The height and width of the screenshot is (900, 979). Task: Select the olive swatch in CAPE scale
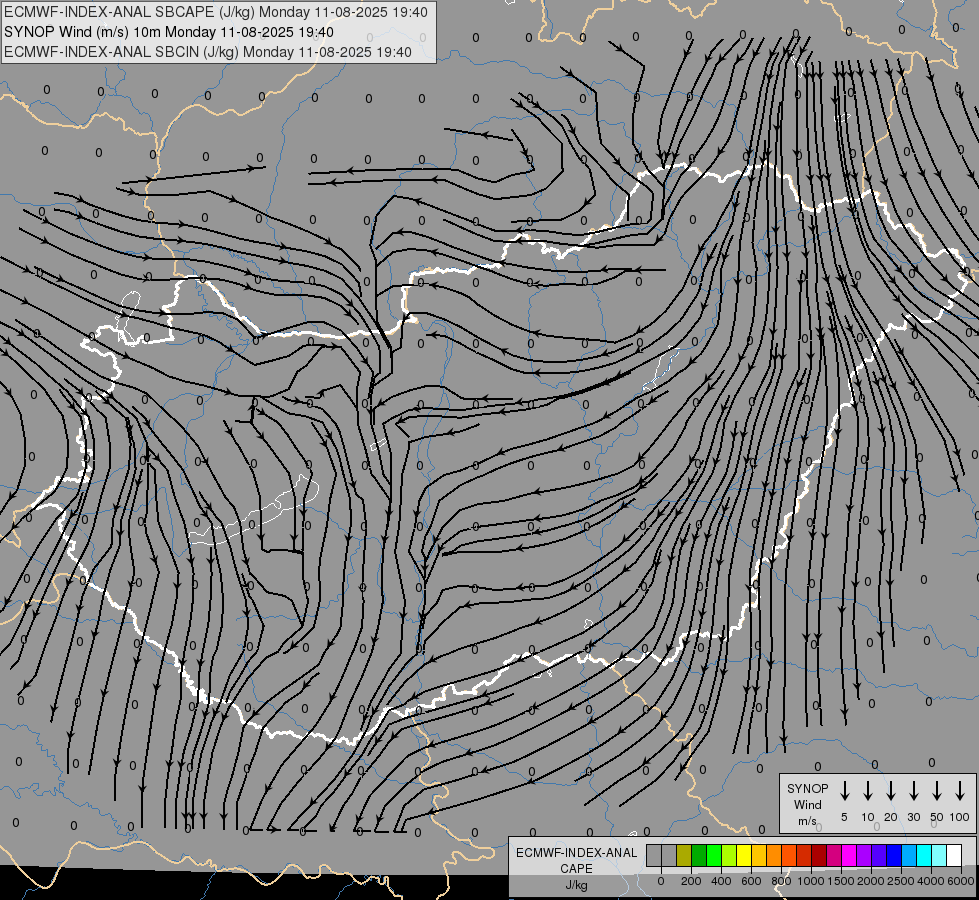[x=684, y=855]
